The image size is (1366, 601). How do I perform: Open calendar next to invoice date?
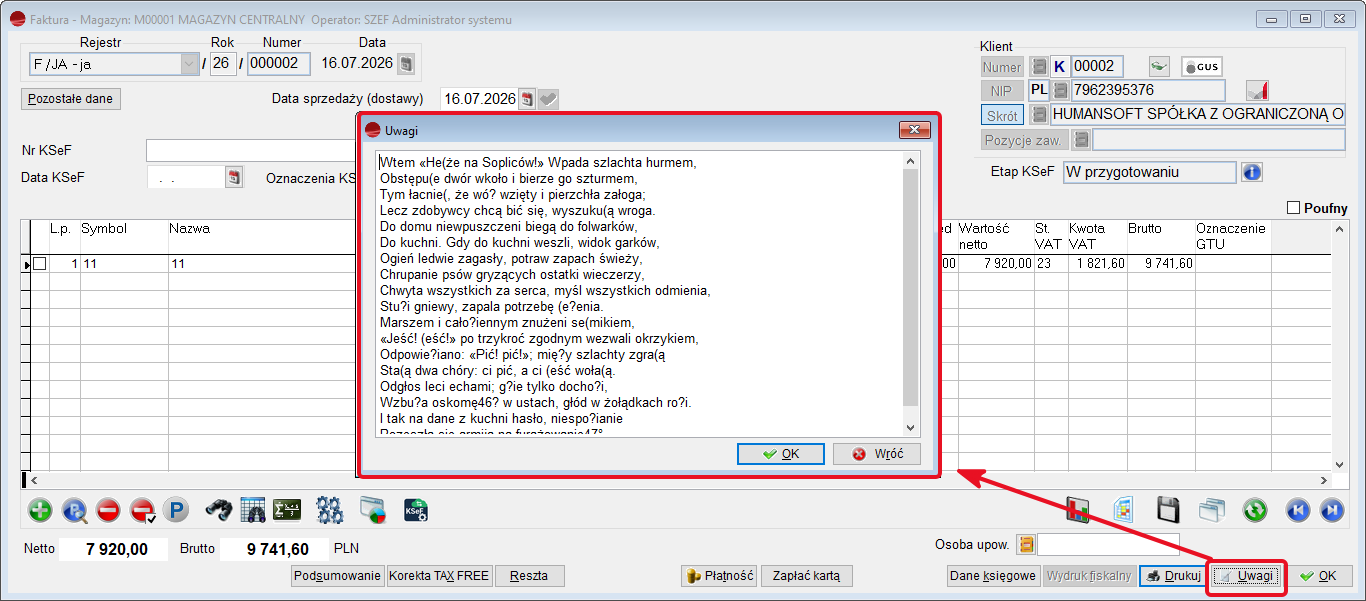pos(405,65)
